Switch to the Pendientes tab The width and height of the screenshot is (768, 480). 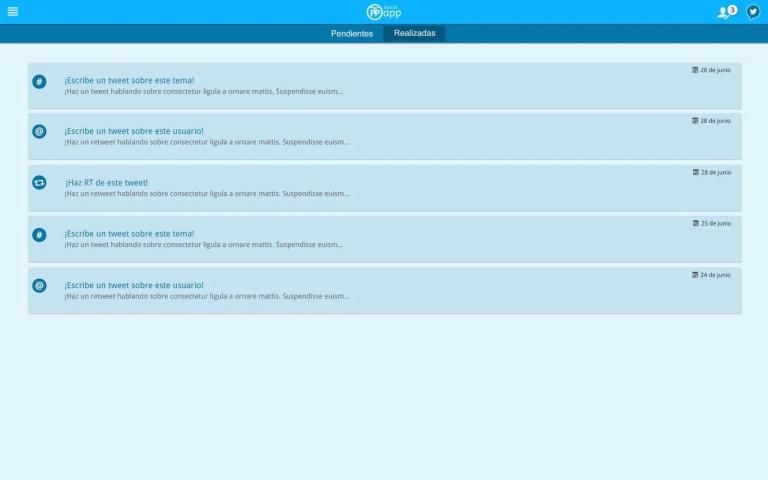click(352, 33)
